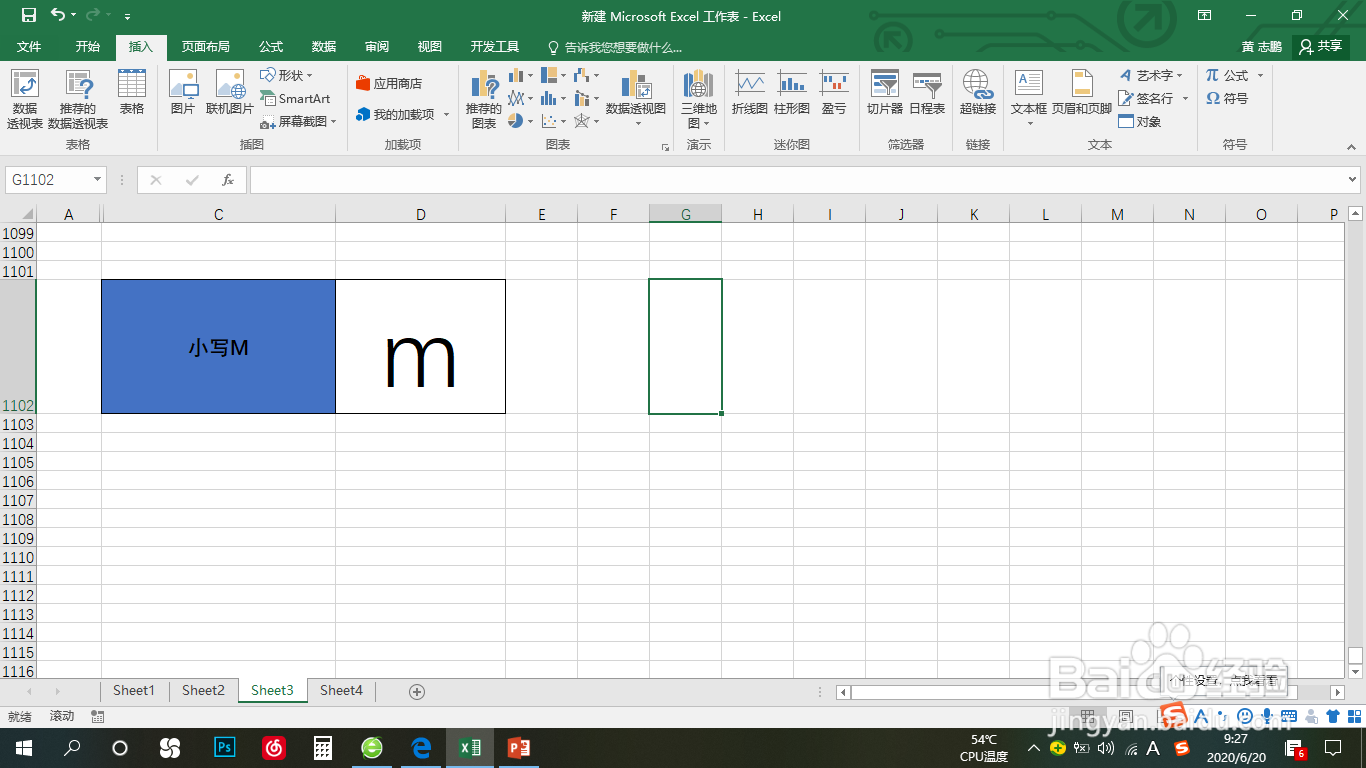The width and height of the screenshot is (1366, 768).
Task: Undo the last action
Action: click(58, 15)
